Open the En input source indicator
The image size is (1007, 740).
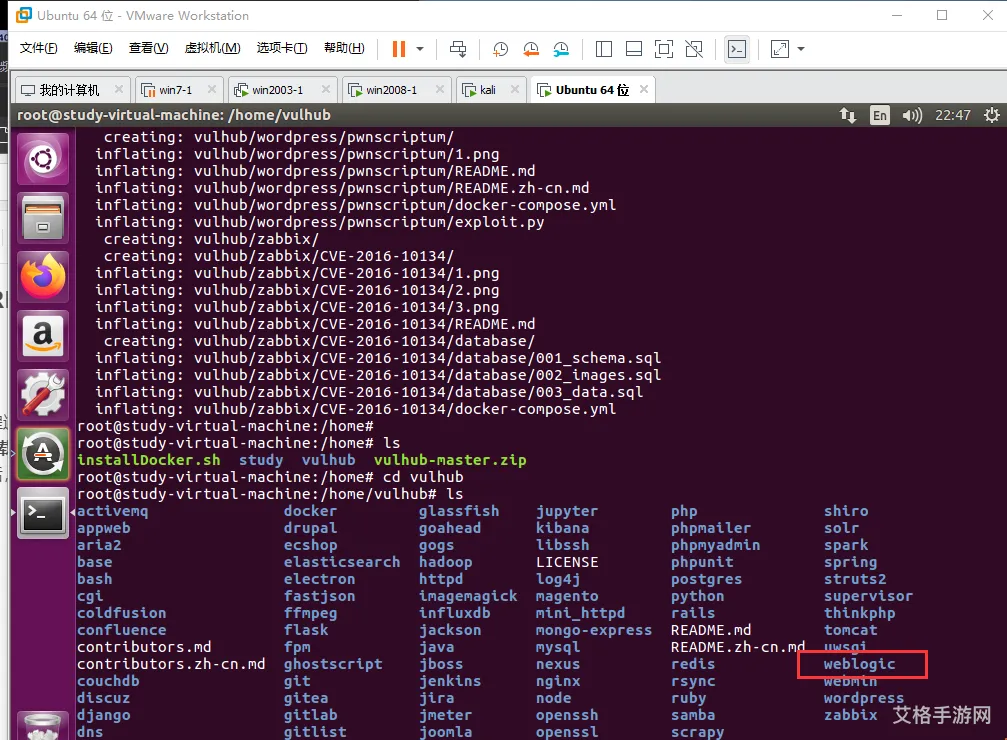[880, 115]
